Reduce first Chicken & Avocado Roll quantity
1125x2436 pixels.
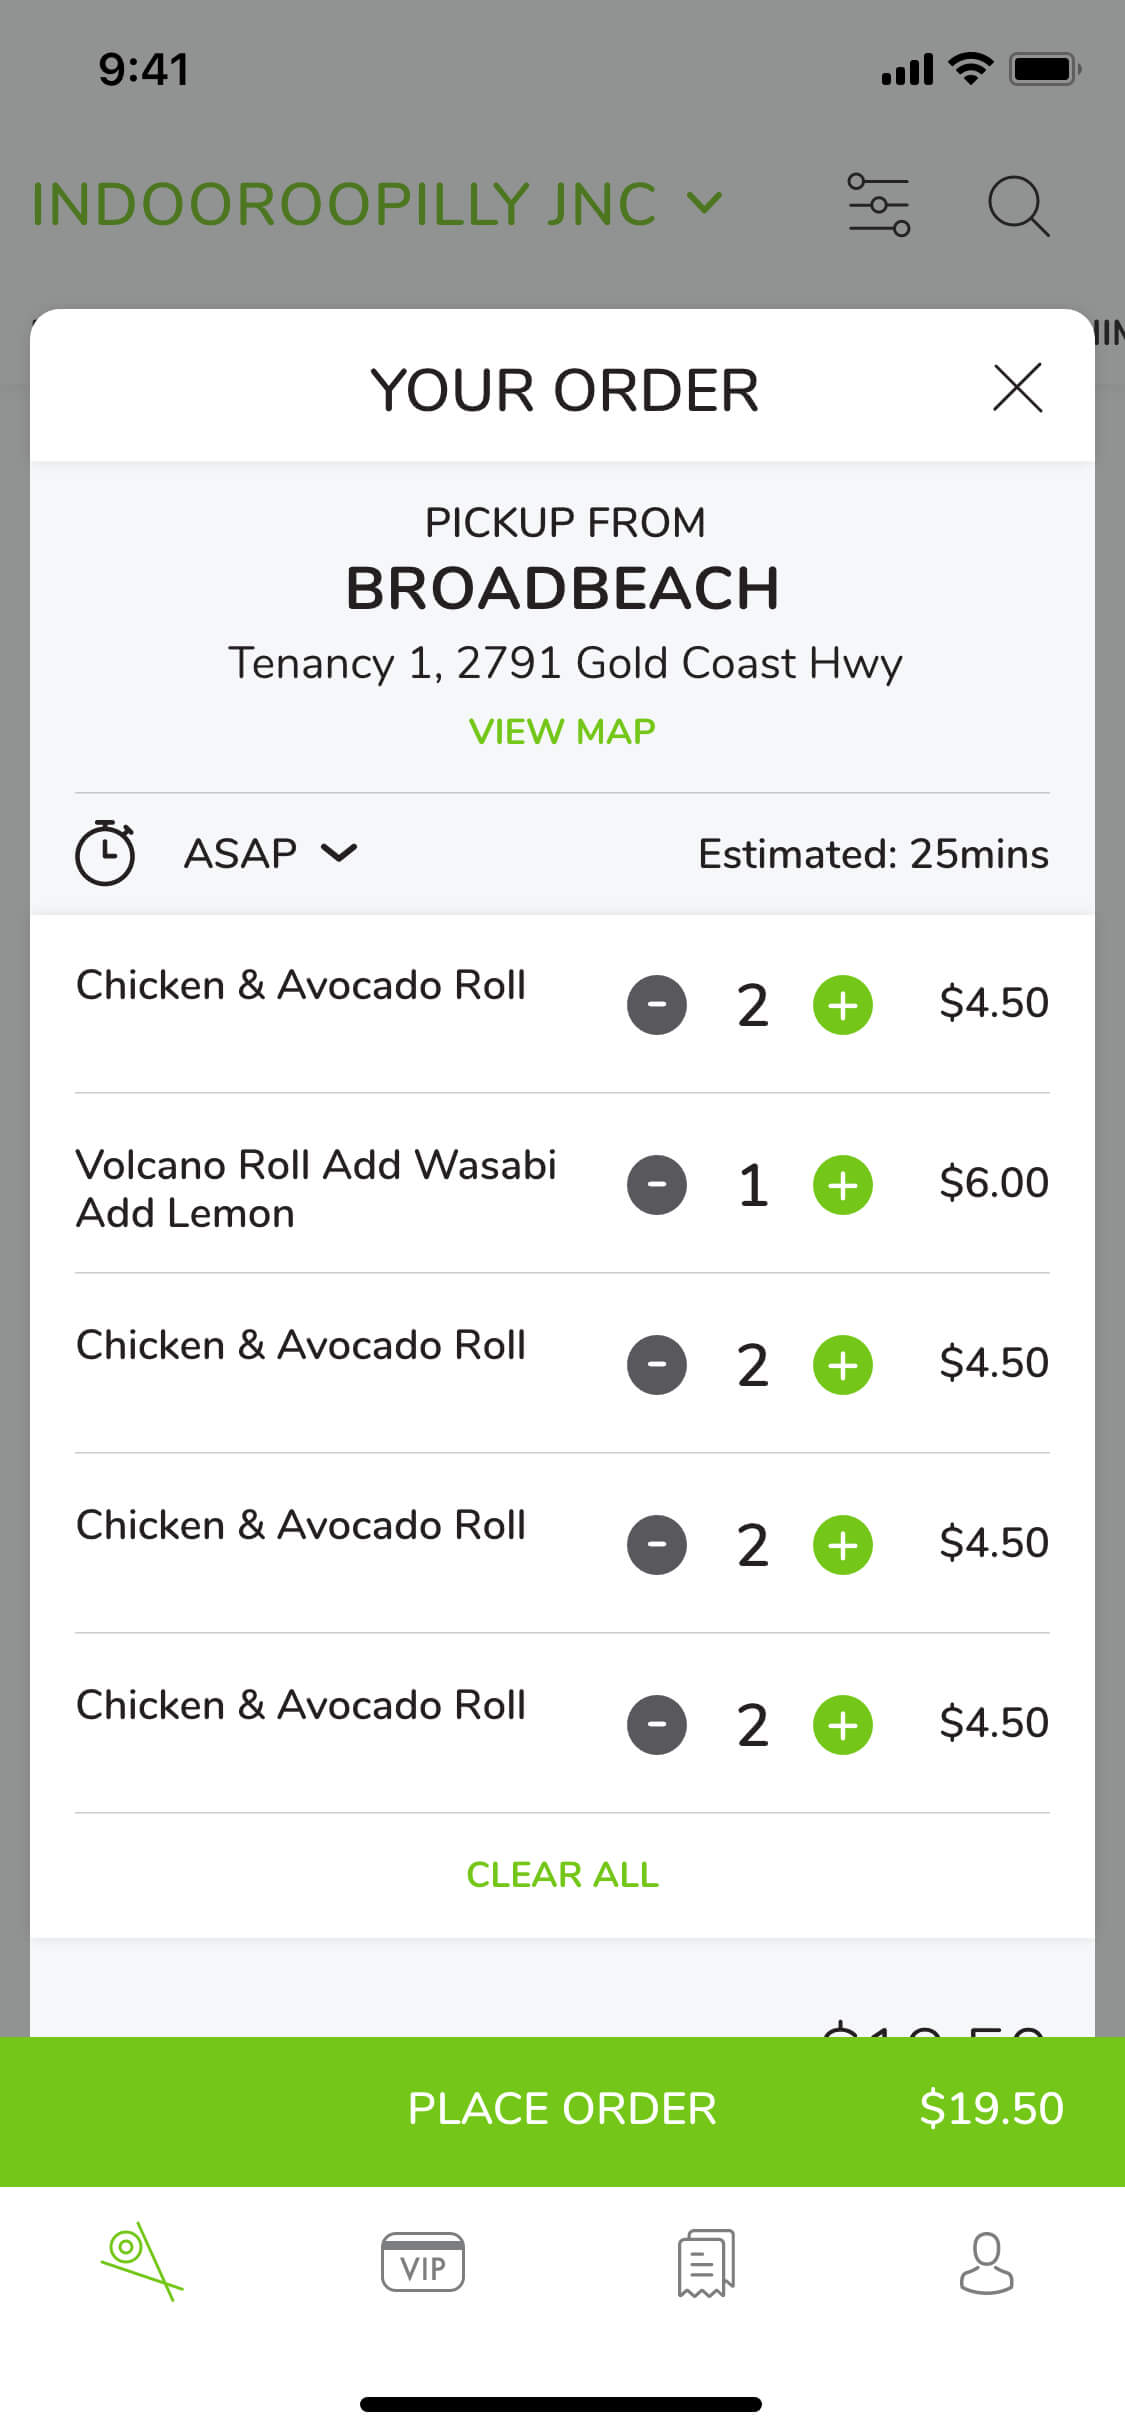(x=657, y=1005)
